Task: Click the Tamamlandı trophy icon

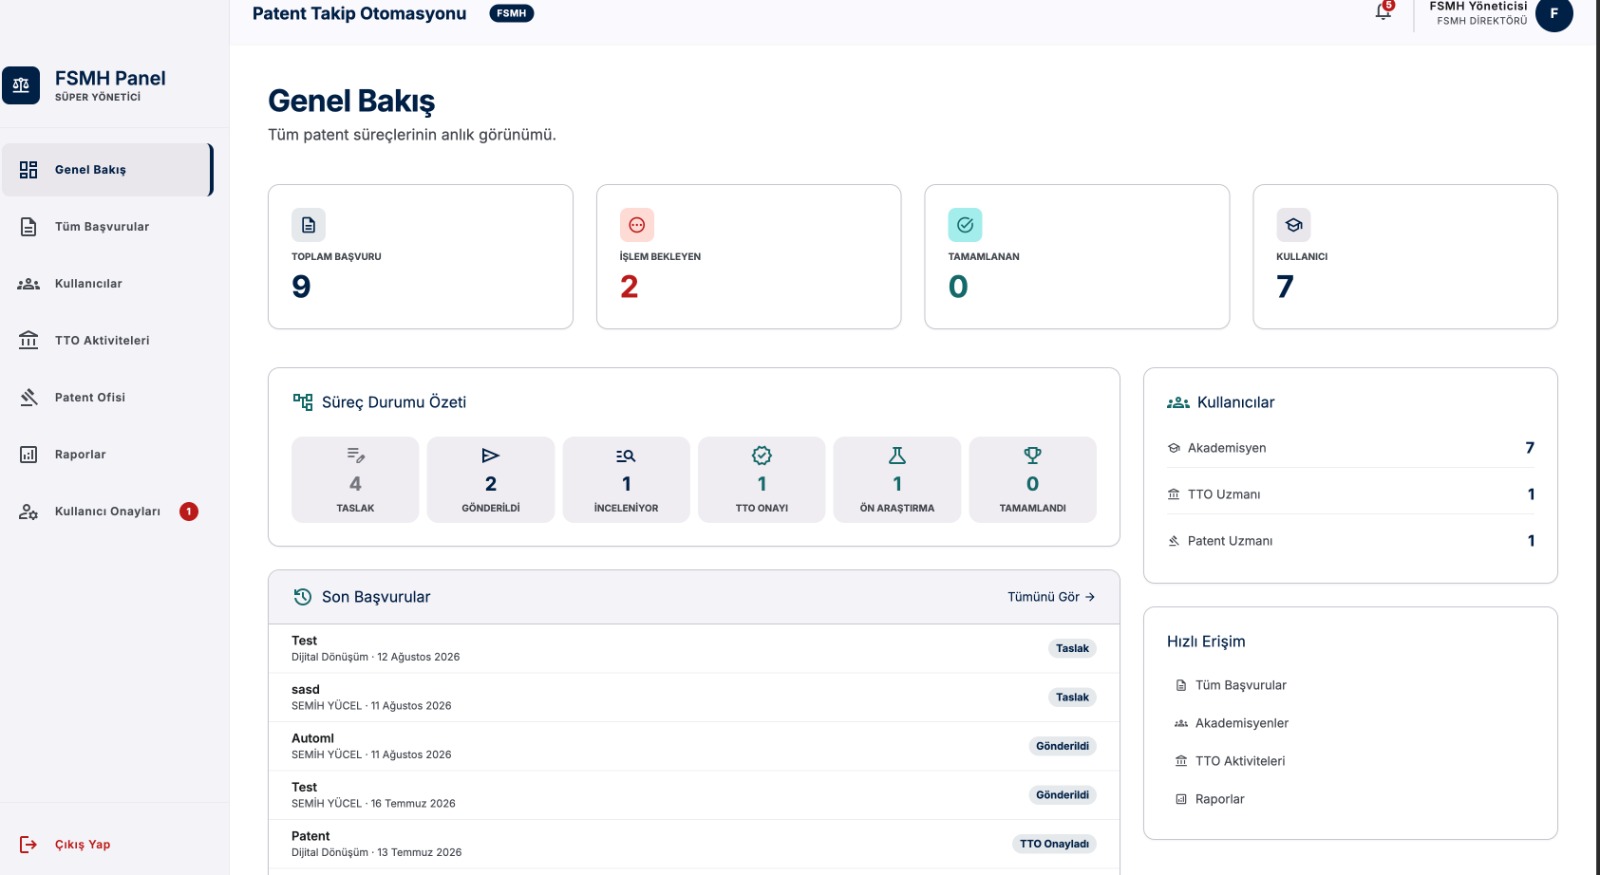Action: 1033,456
